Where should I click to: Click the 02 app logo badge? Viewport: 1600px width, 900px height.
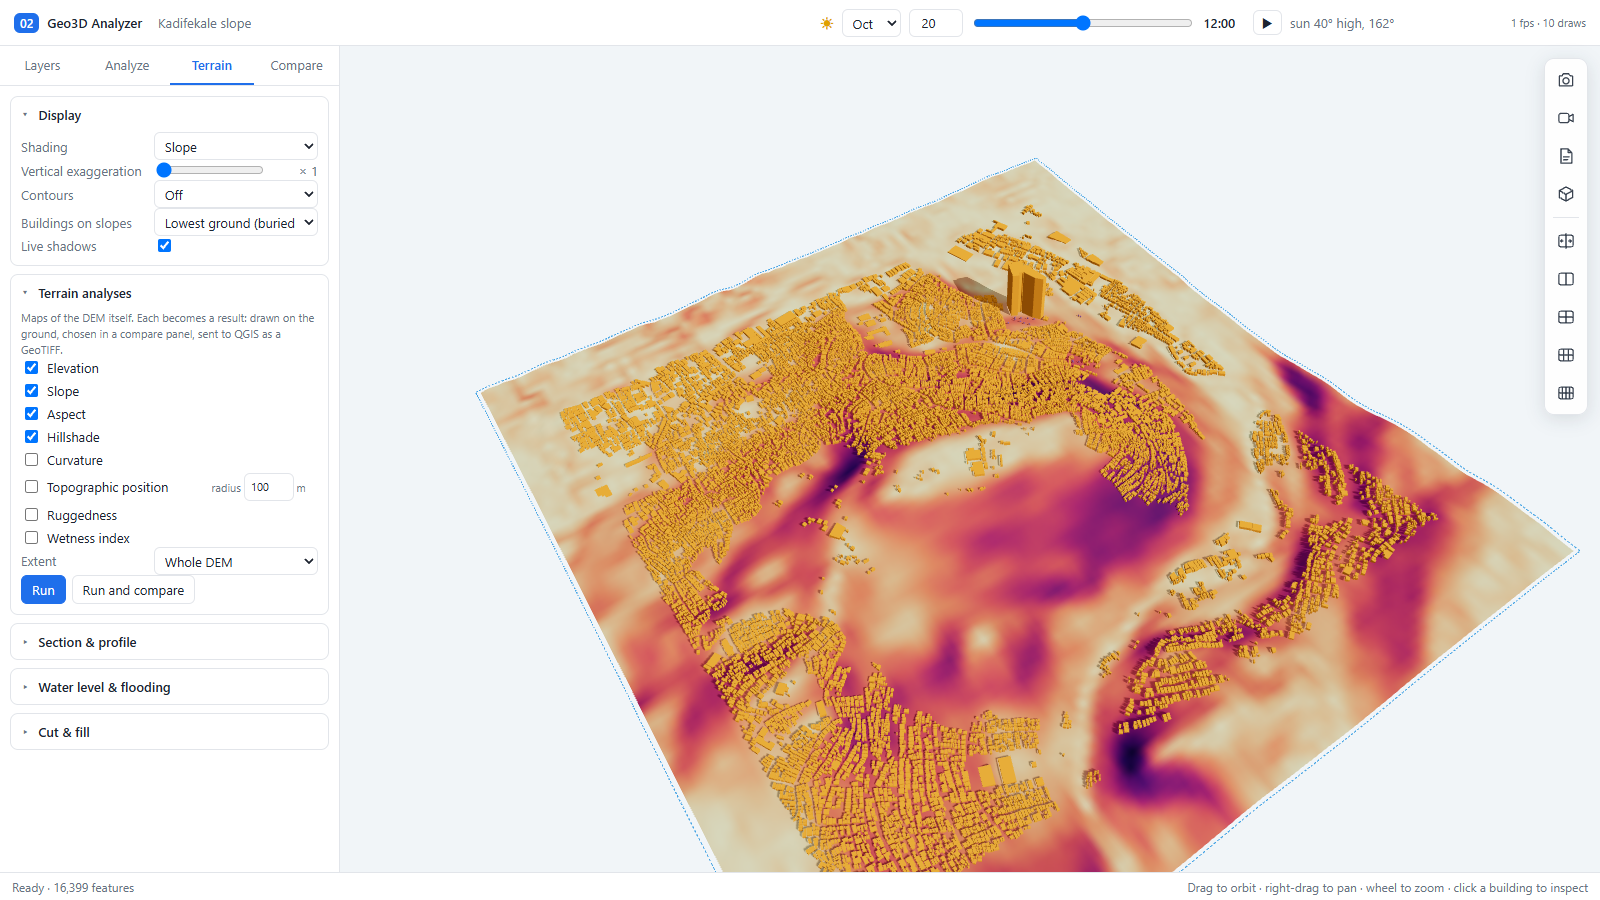(26, 23)
